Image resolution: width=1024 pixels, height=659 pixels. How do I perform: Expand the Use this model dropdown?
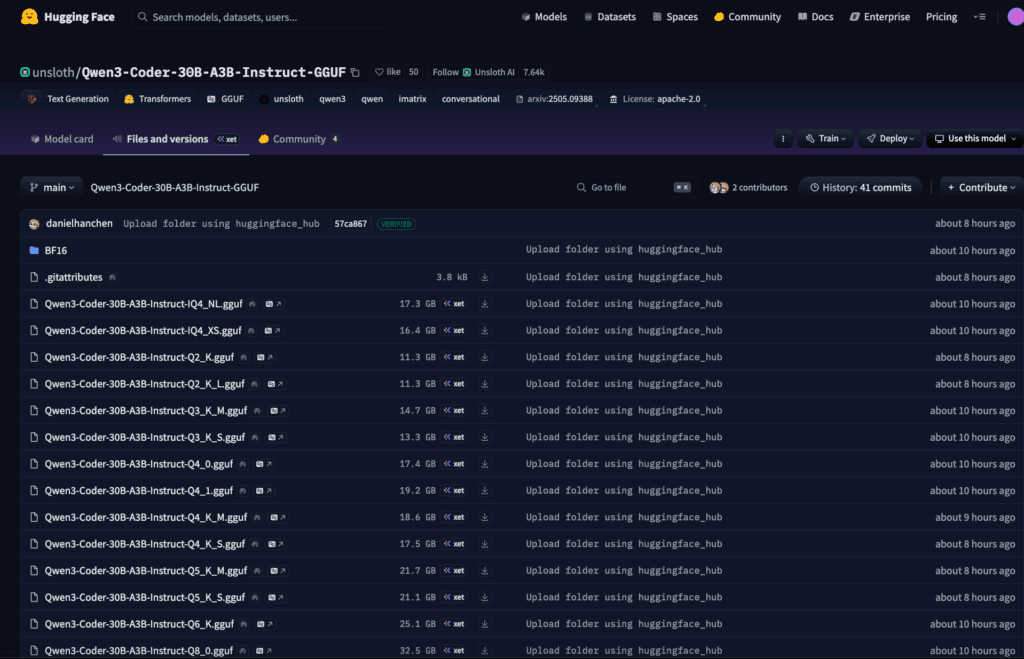pyautogui.click(x=976, y=138)
